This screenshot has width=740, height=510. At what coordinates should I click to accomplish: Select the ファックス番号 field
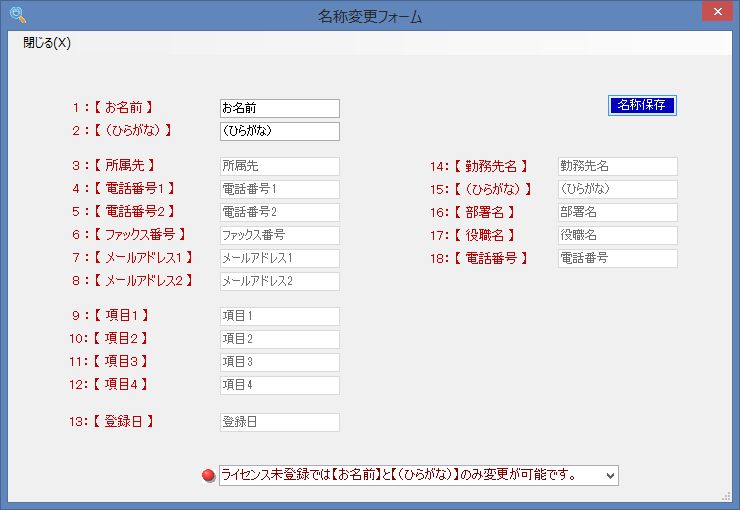click(x=279, y=235)
